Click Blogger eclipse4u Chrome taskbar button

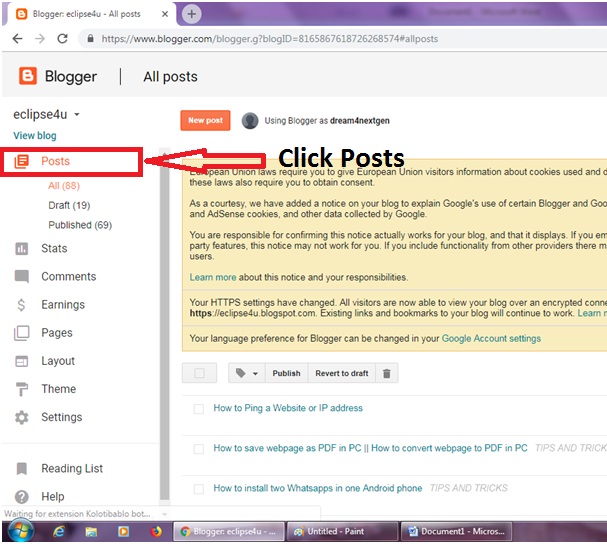tap(228, 532)
